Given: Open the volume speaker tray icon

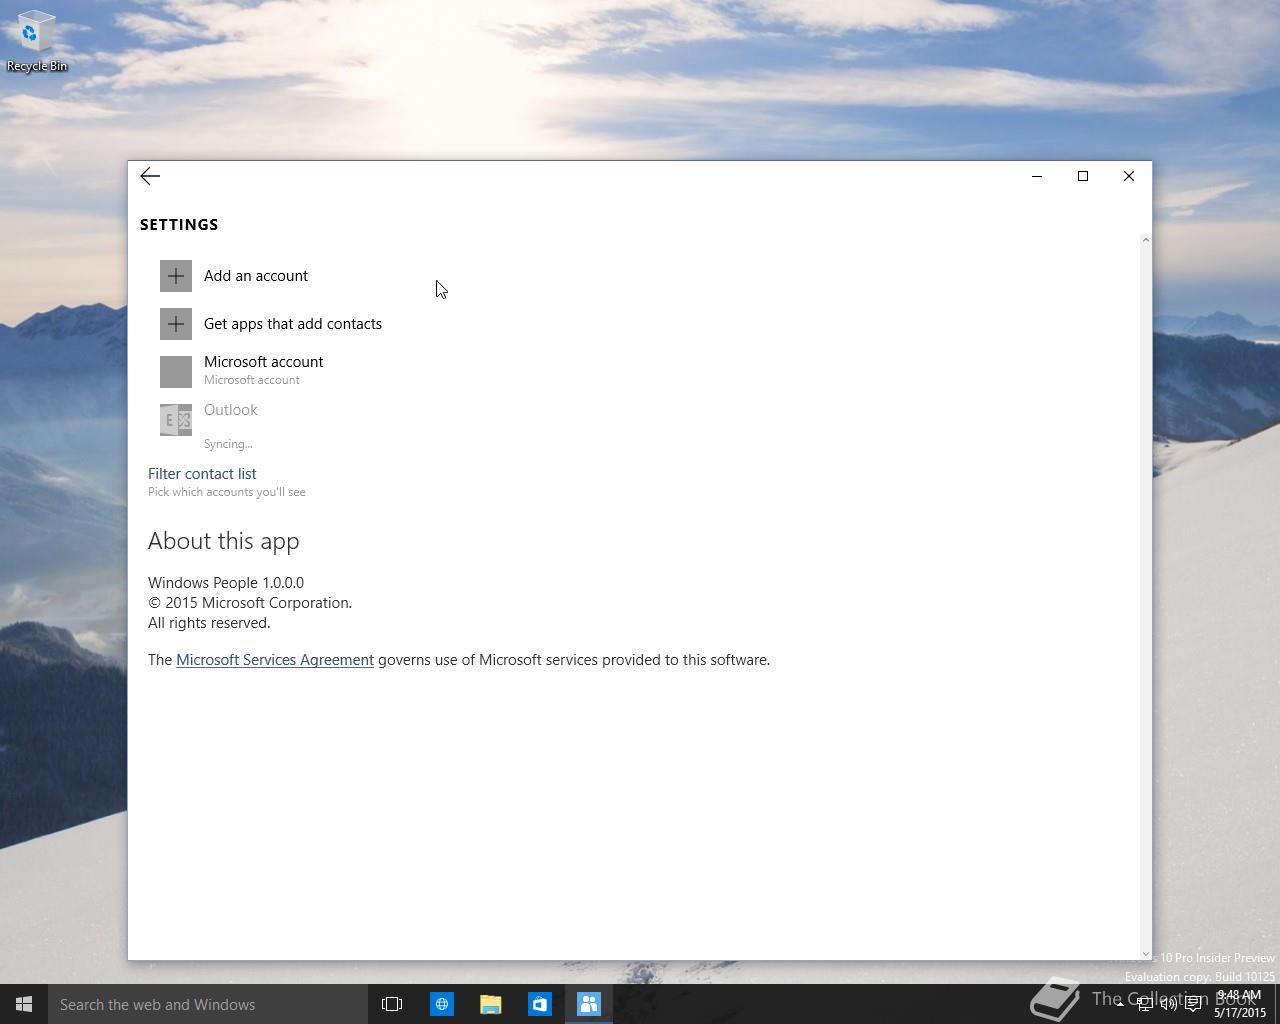Looking at the screenshot, I should pos(1168,1004).
